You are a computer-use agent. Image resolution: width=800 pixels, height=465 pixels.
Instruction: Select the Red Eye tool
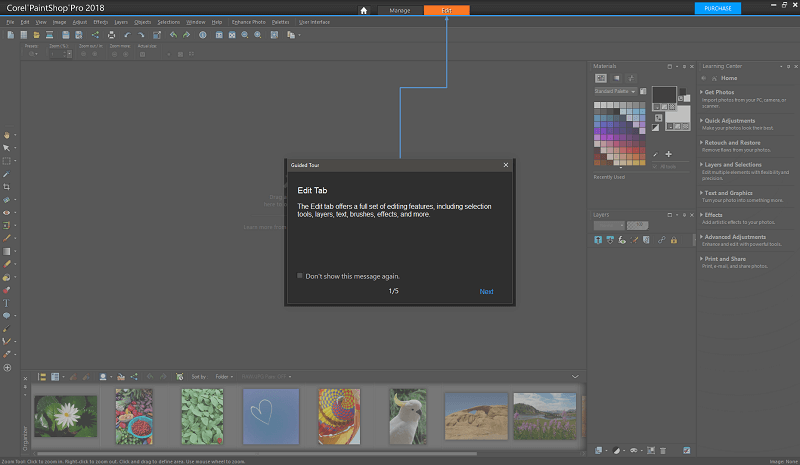(x=7, y=212)
